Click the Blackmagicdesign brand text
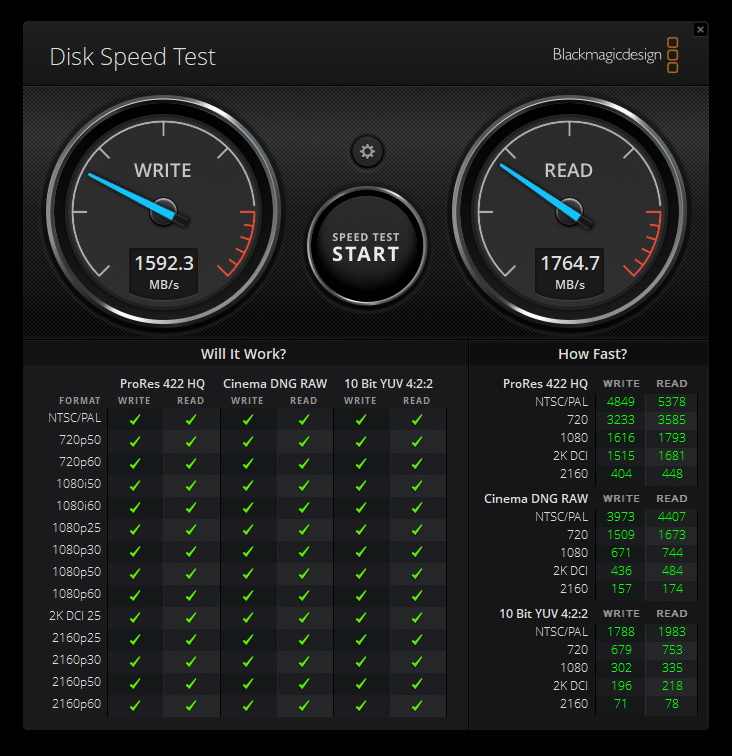The image size is (732, 756). pyautogui.click(x=606, y=55)
